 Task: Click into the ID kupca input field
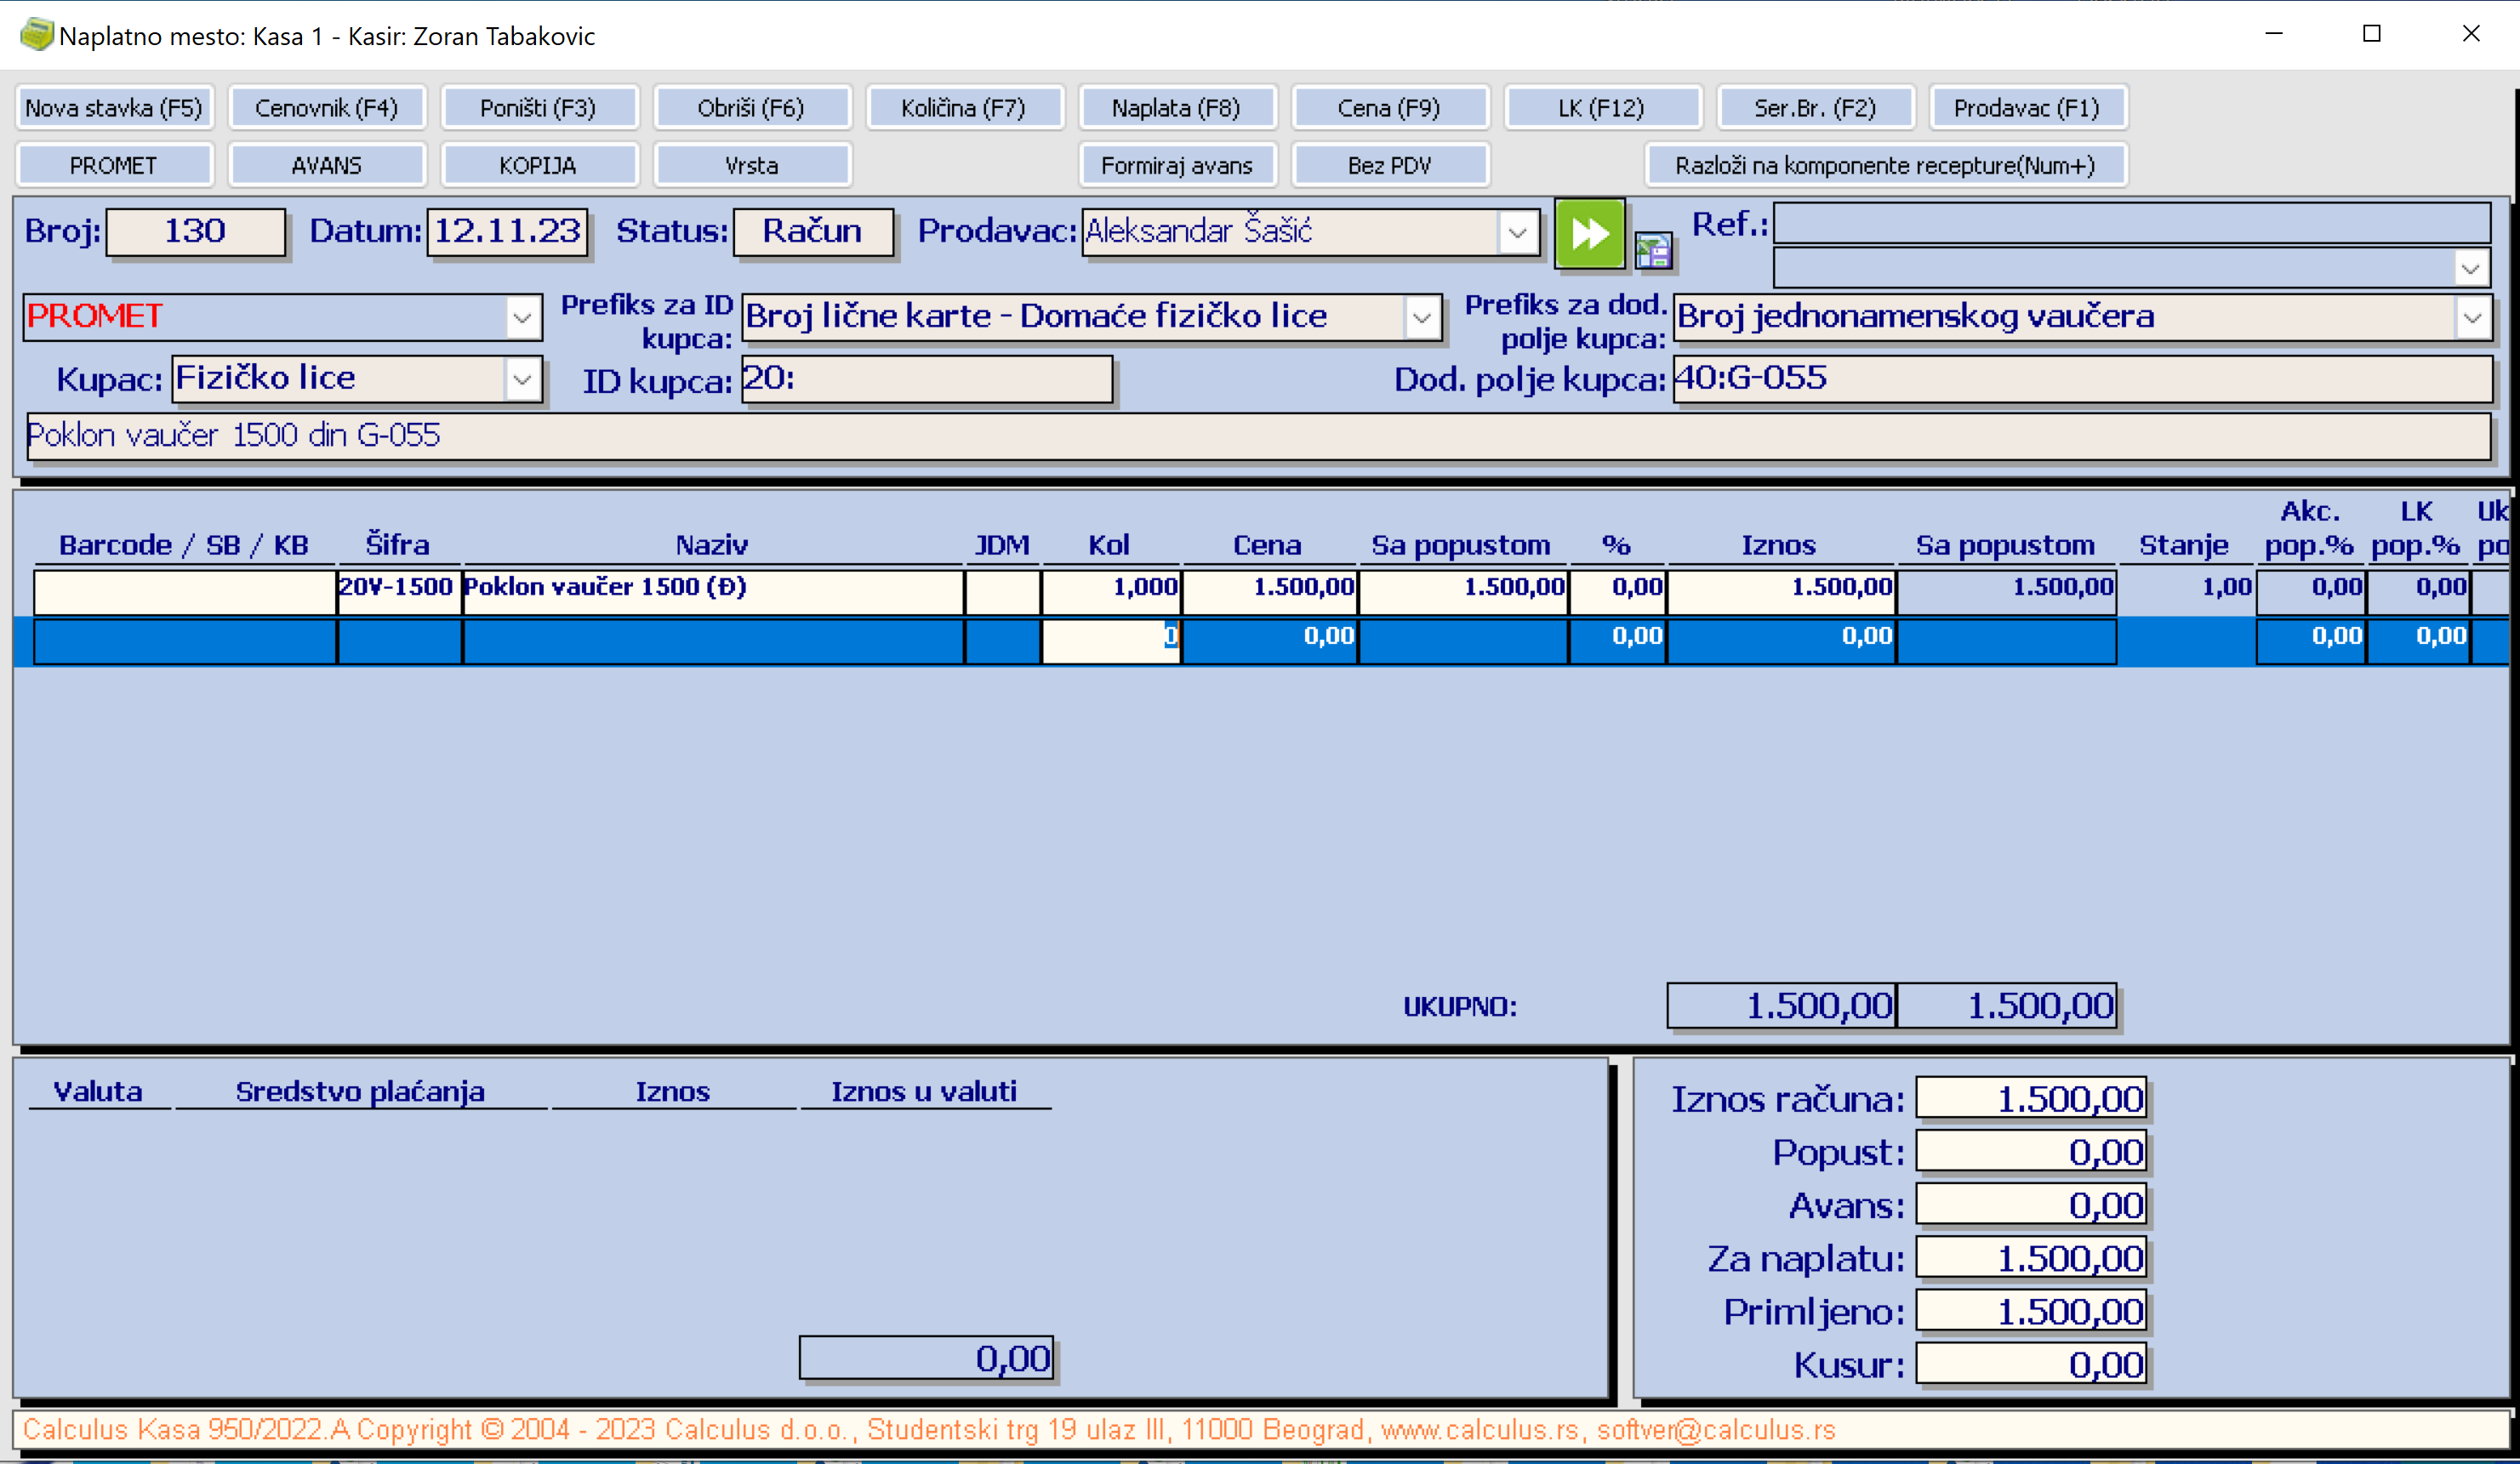coord(926,380)
